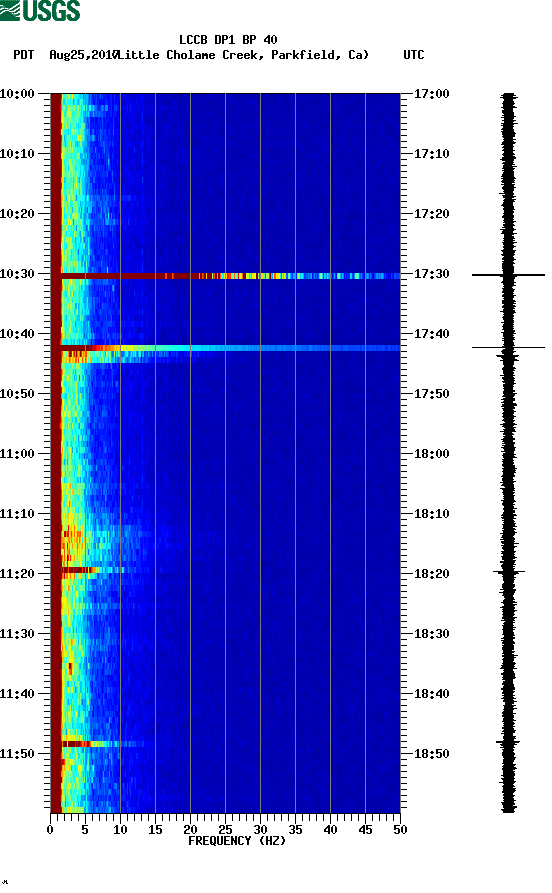Click the '50' frequency tick label

click(x=400, y=830)
